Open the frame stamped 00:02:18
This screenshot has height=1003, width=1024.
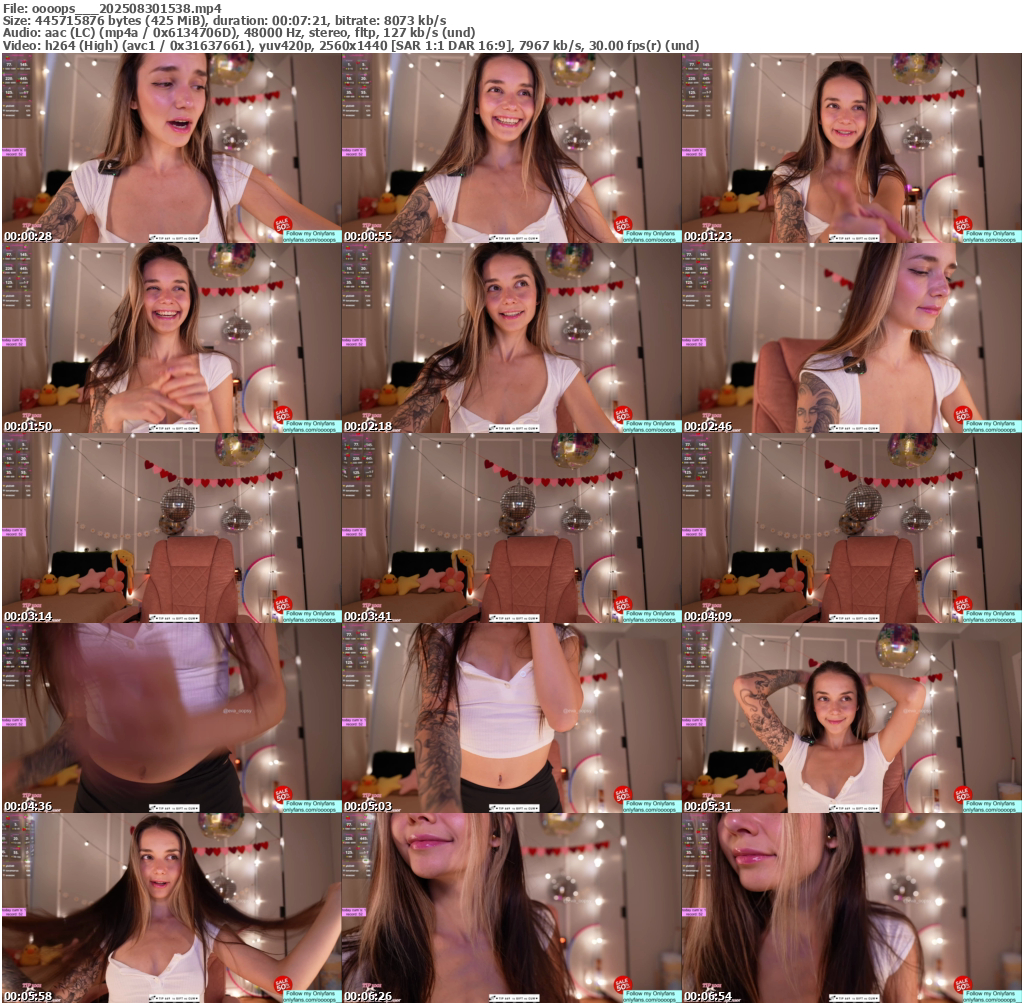[511, 337]
